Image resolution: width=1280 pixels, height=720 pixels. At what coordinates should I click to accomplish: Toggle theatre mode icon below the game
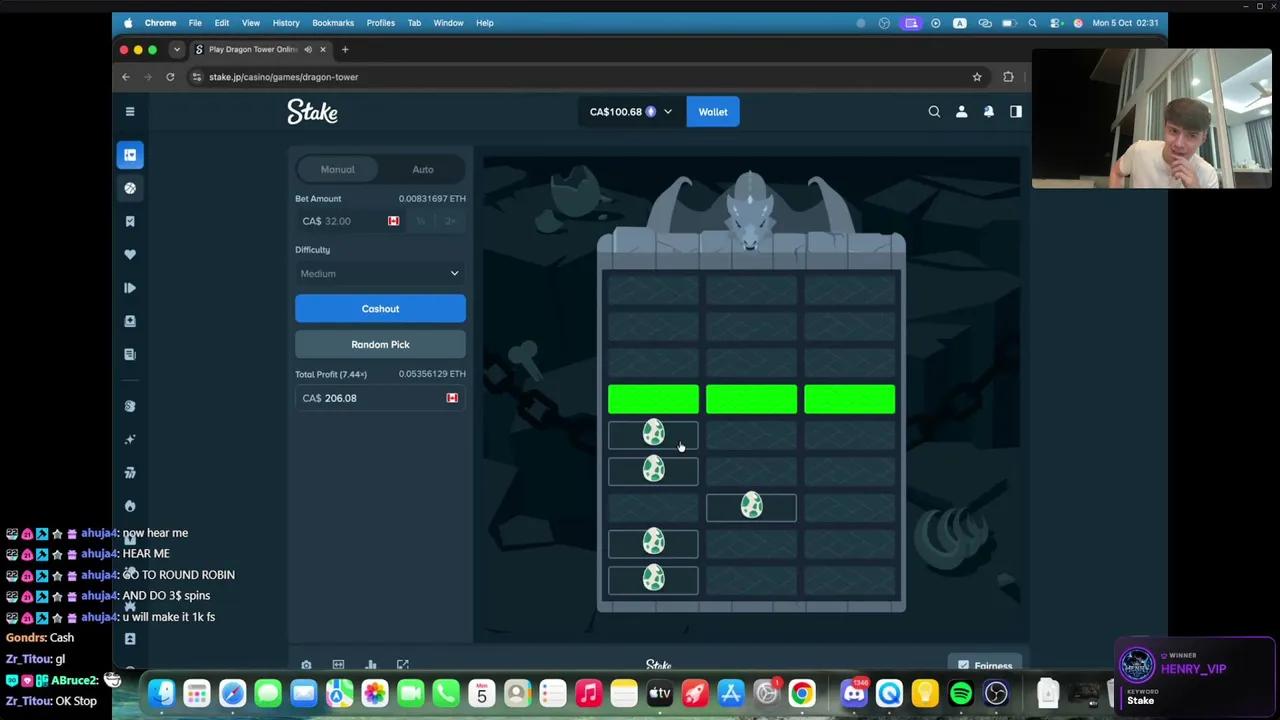[338, 665]
